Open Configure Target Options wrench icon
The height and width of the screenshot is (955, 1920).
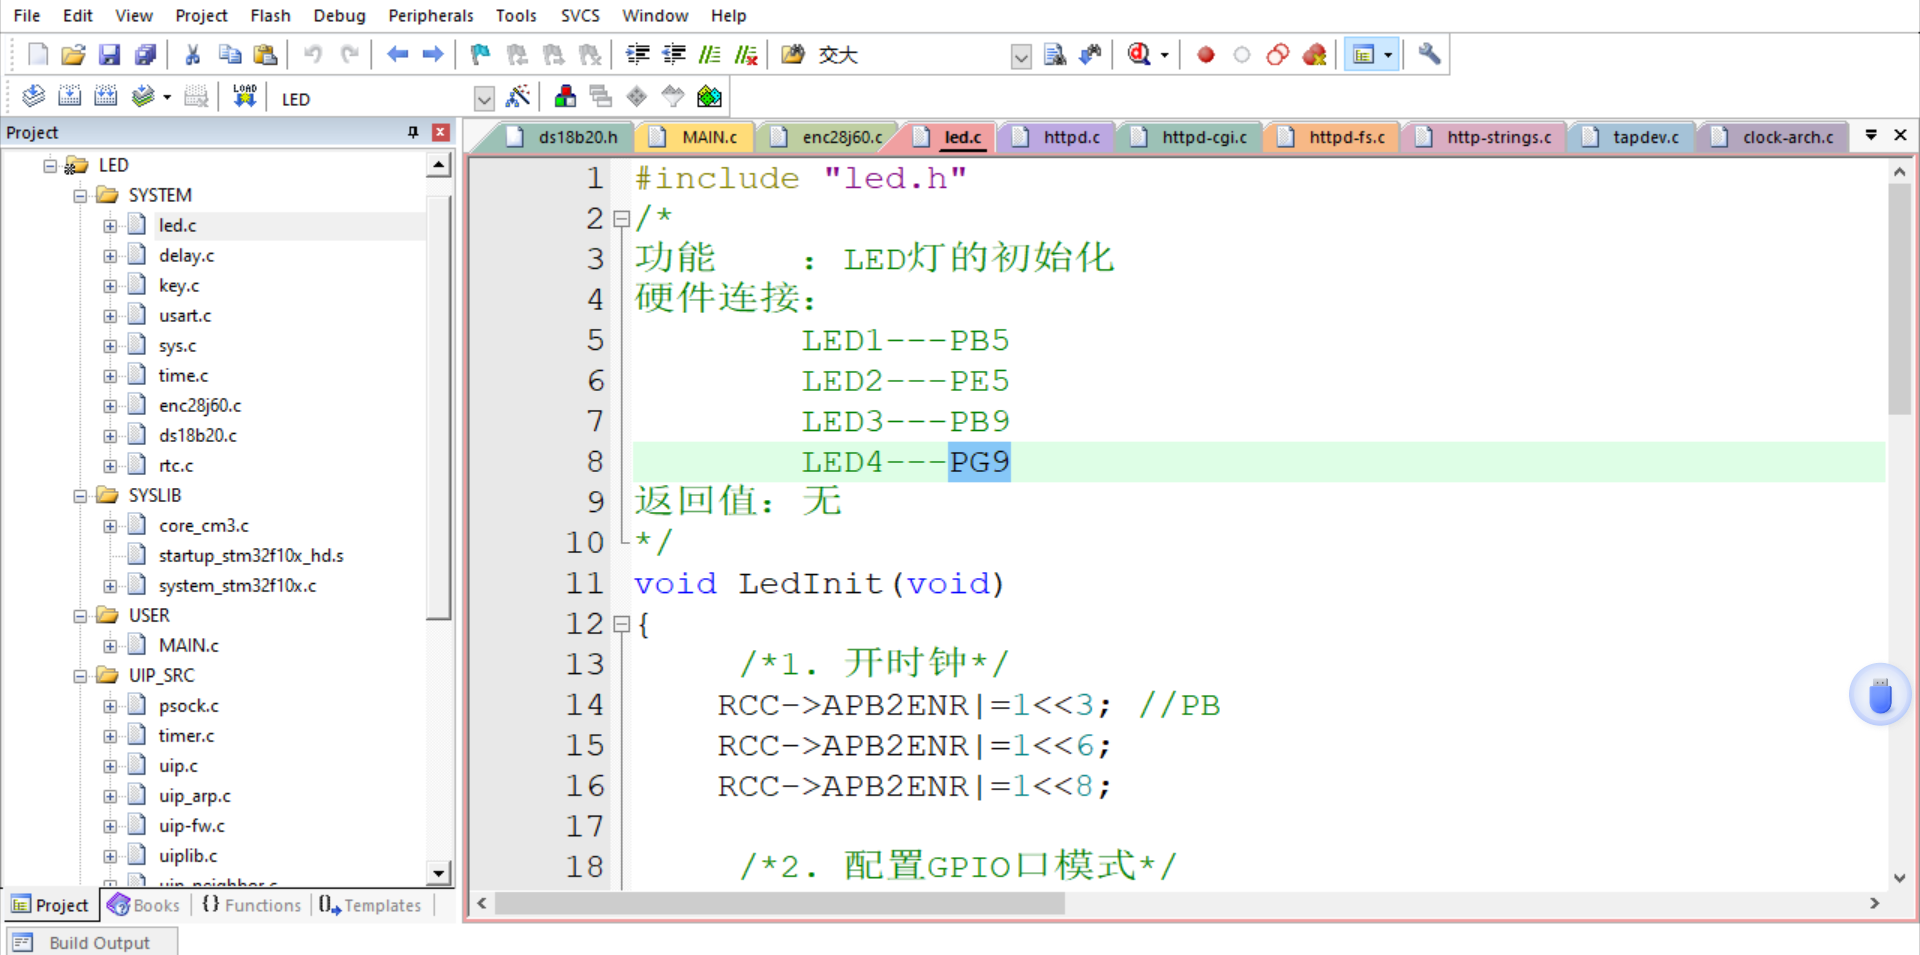(1428, 55)
